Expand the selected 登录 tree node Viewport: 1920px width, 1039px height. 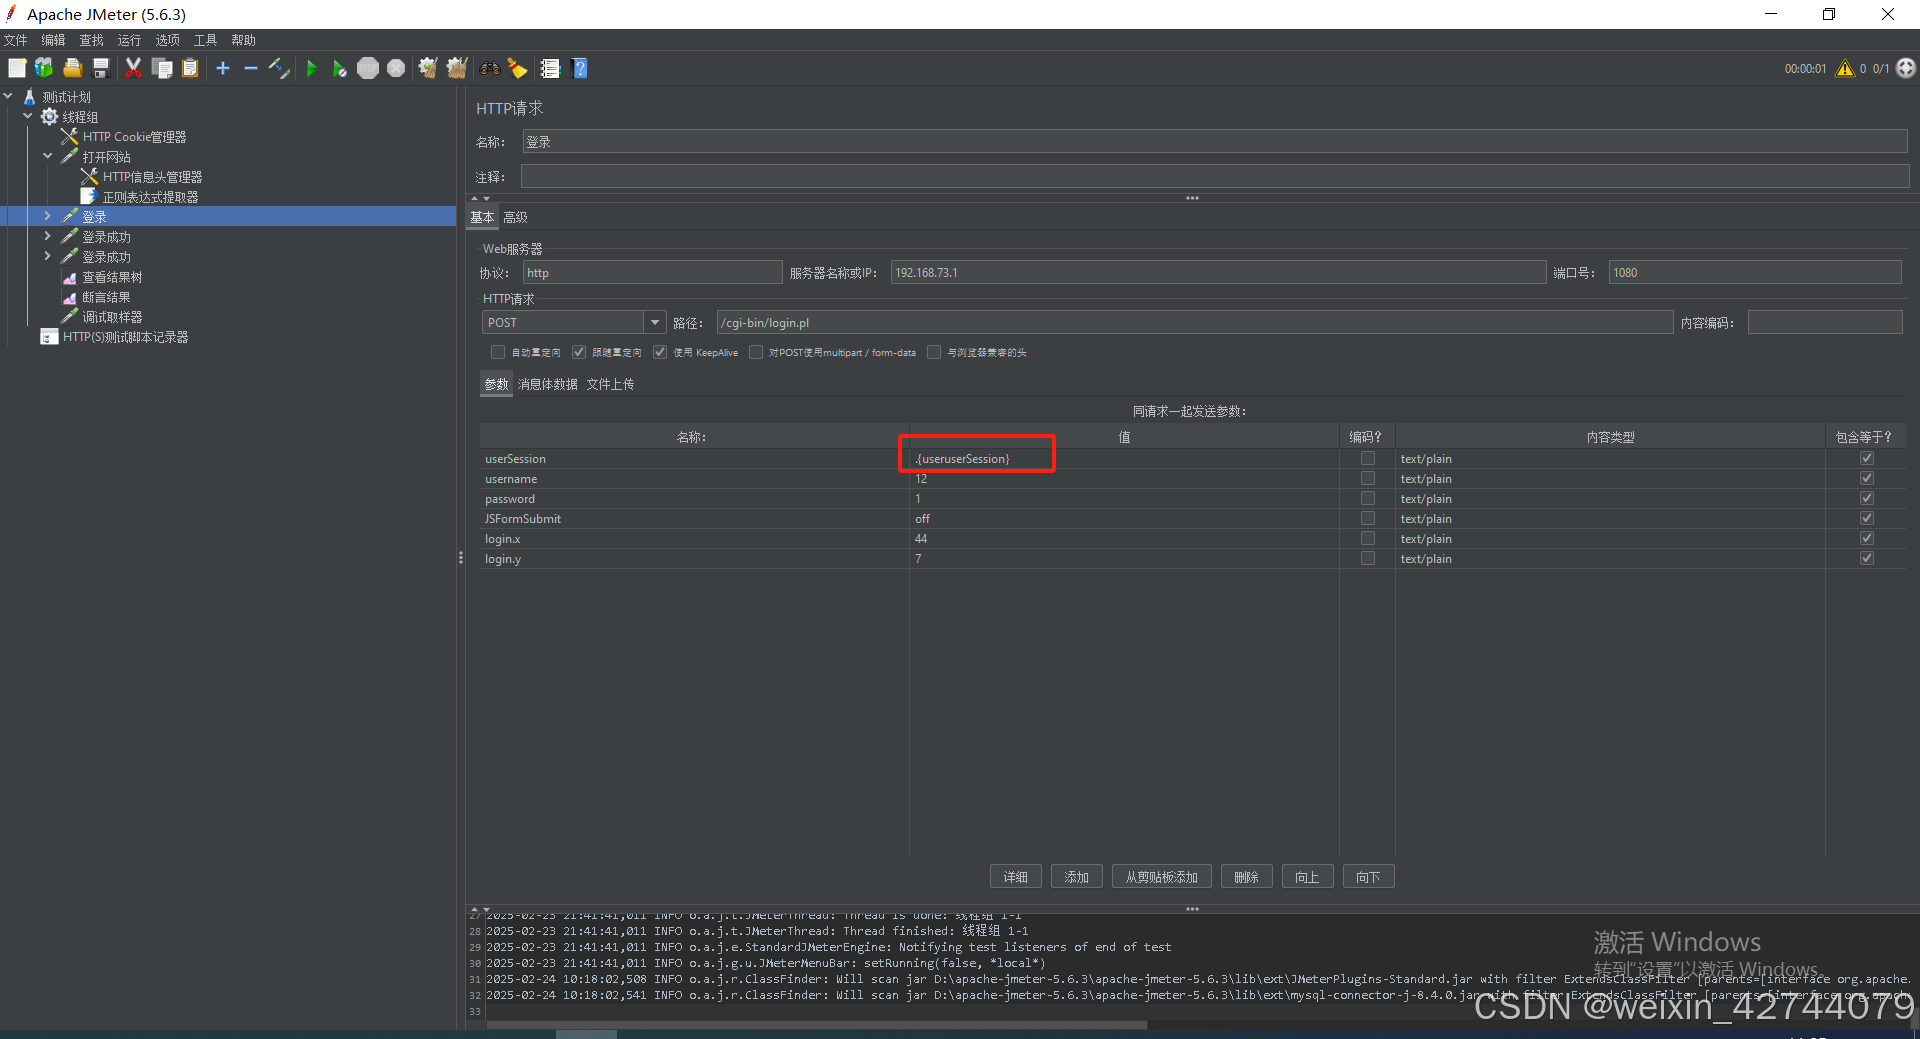tap(47, 216)
